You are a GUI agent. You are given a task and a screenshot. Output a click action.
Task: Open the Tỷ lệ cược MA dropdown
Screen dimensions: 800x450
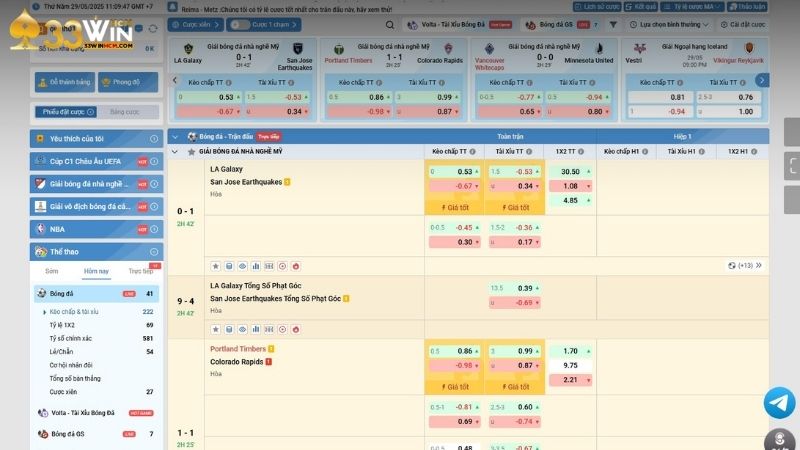[x=692, y=7]
